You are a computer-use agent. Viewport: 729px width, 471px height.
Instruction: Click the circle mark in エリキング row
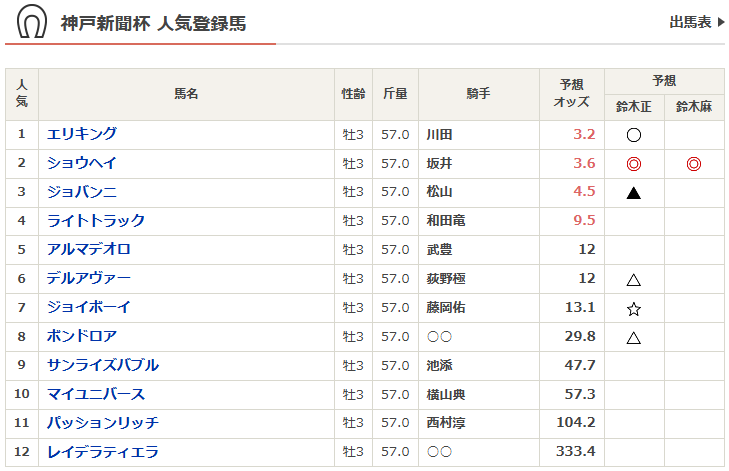(633, 135)
